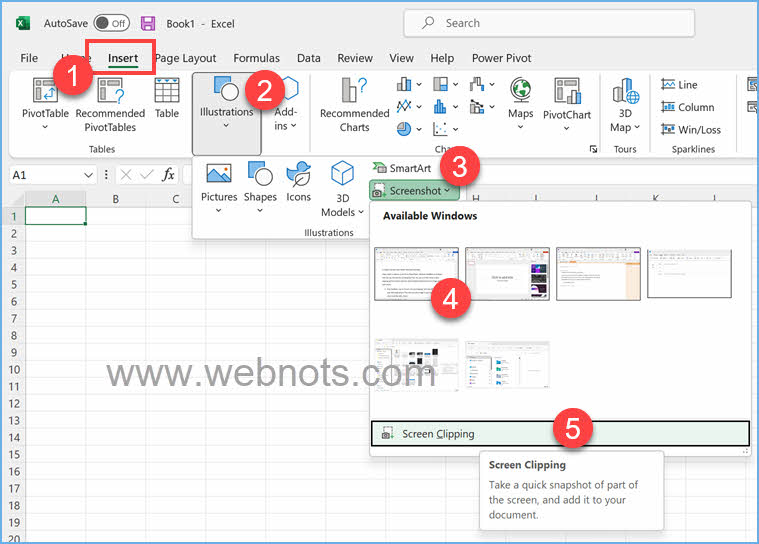This screenshot has width=759, height=544.
Task: Open the Formulas tab
Action: [257, 58]
